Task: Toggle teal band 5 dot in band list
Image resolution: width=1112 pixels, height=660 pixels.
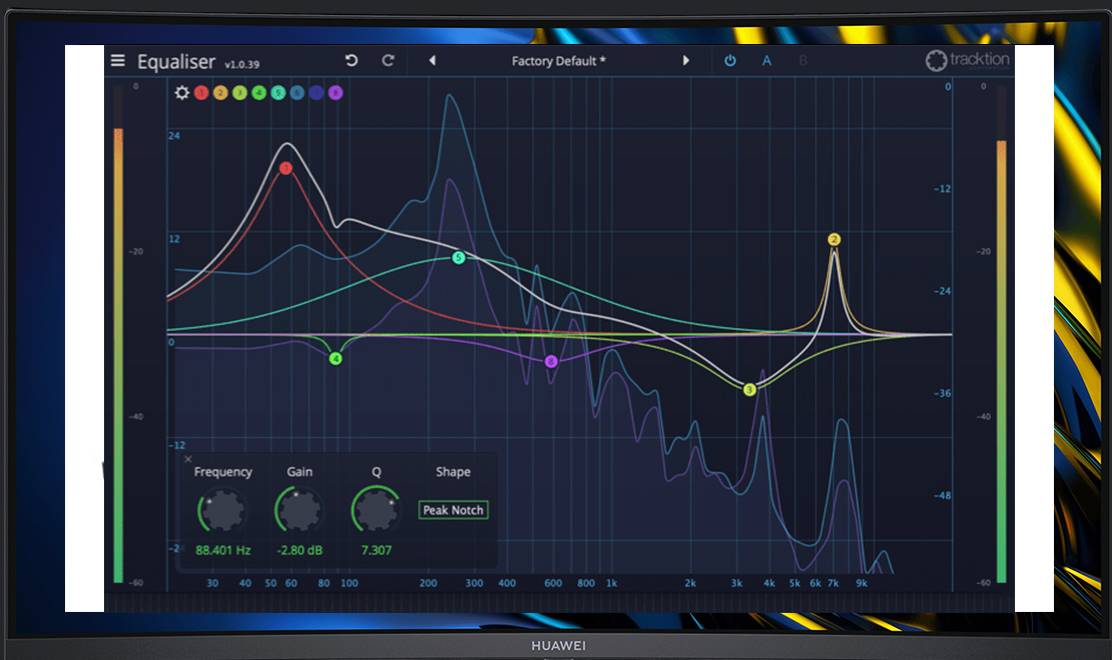Action: tap(278, 93)
